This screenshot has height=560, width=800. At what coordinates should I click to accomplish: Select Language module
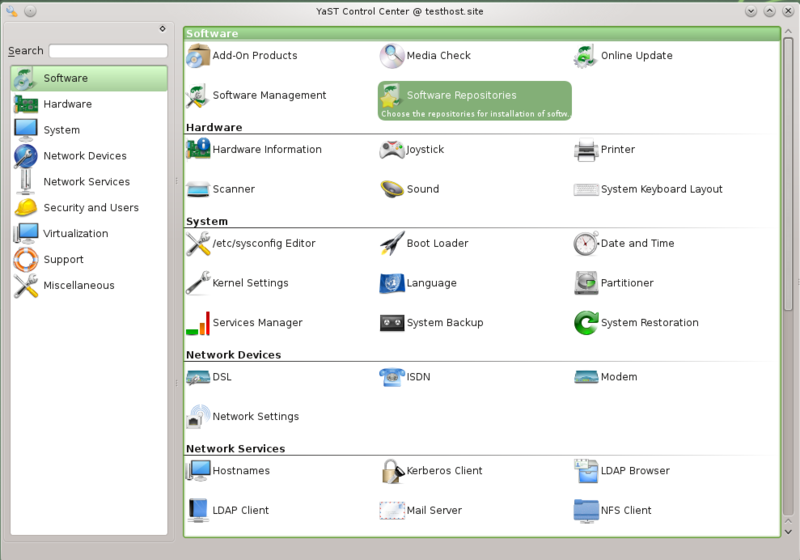point(418,283)
